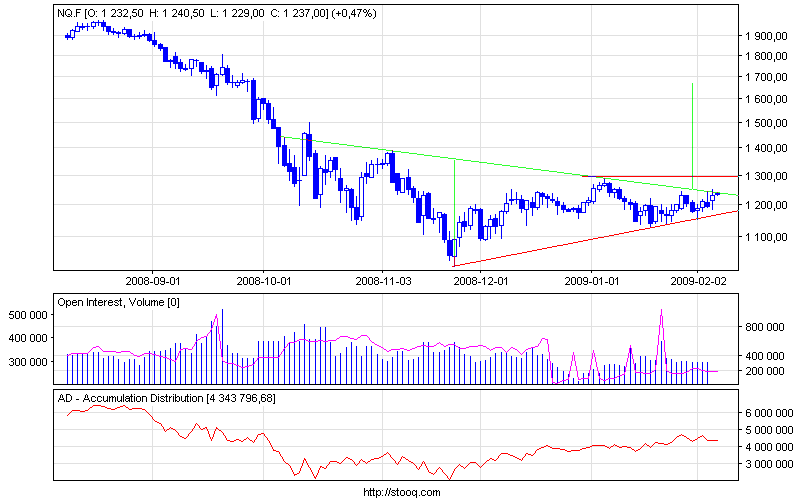The height and width of the screenshot is (500, 800).
Task: Click the 2008-12-01 date label
Action: (481, 281)
